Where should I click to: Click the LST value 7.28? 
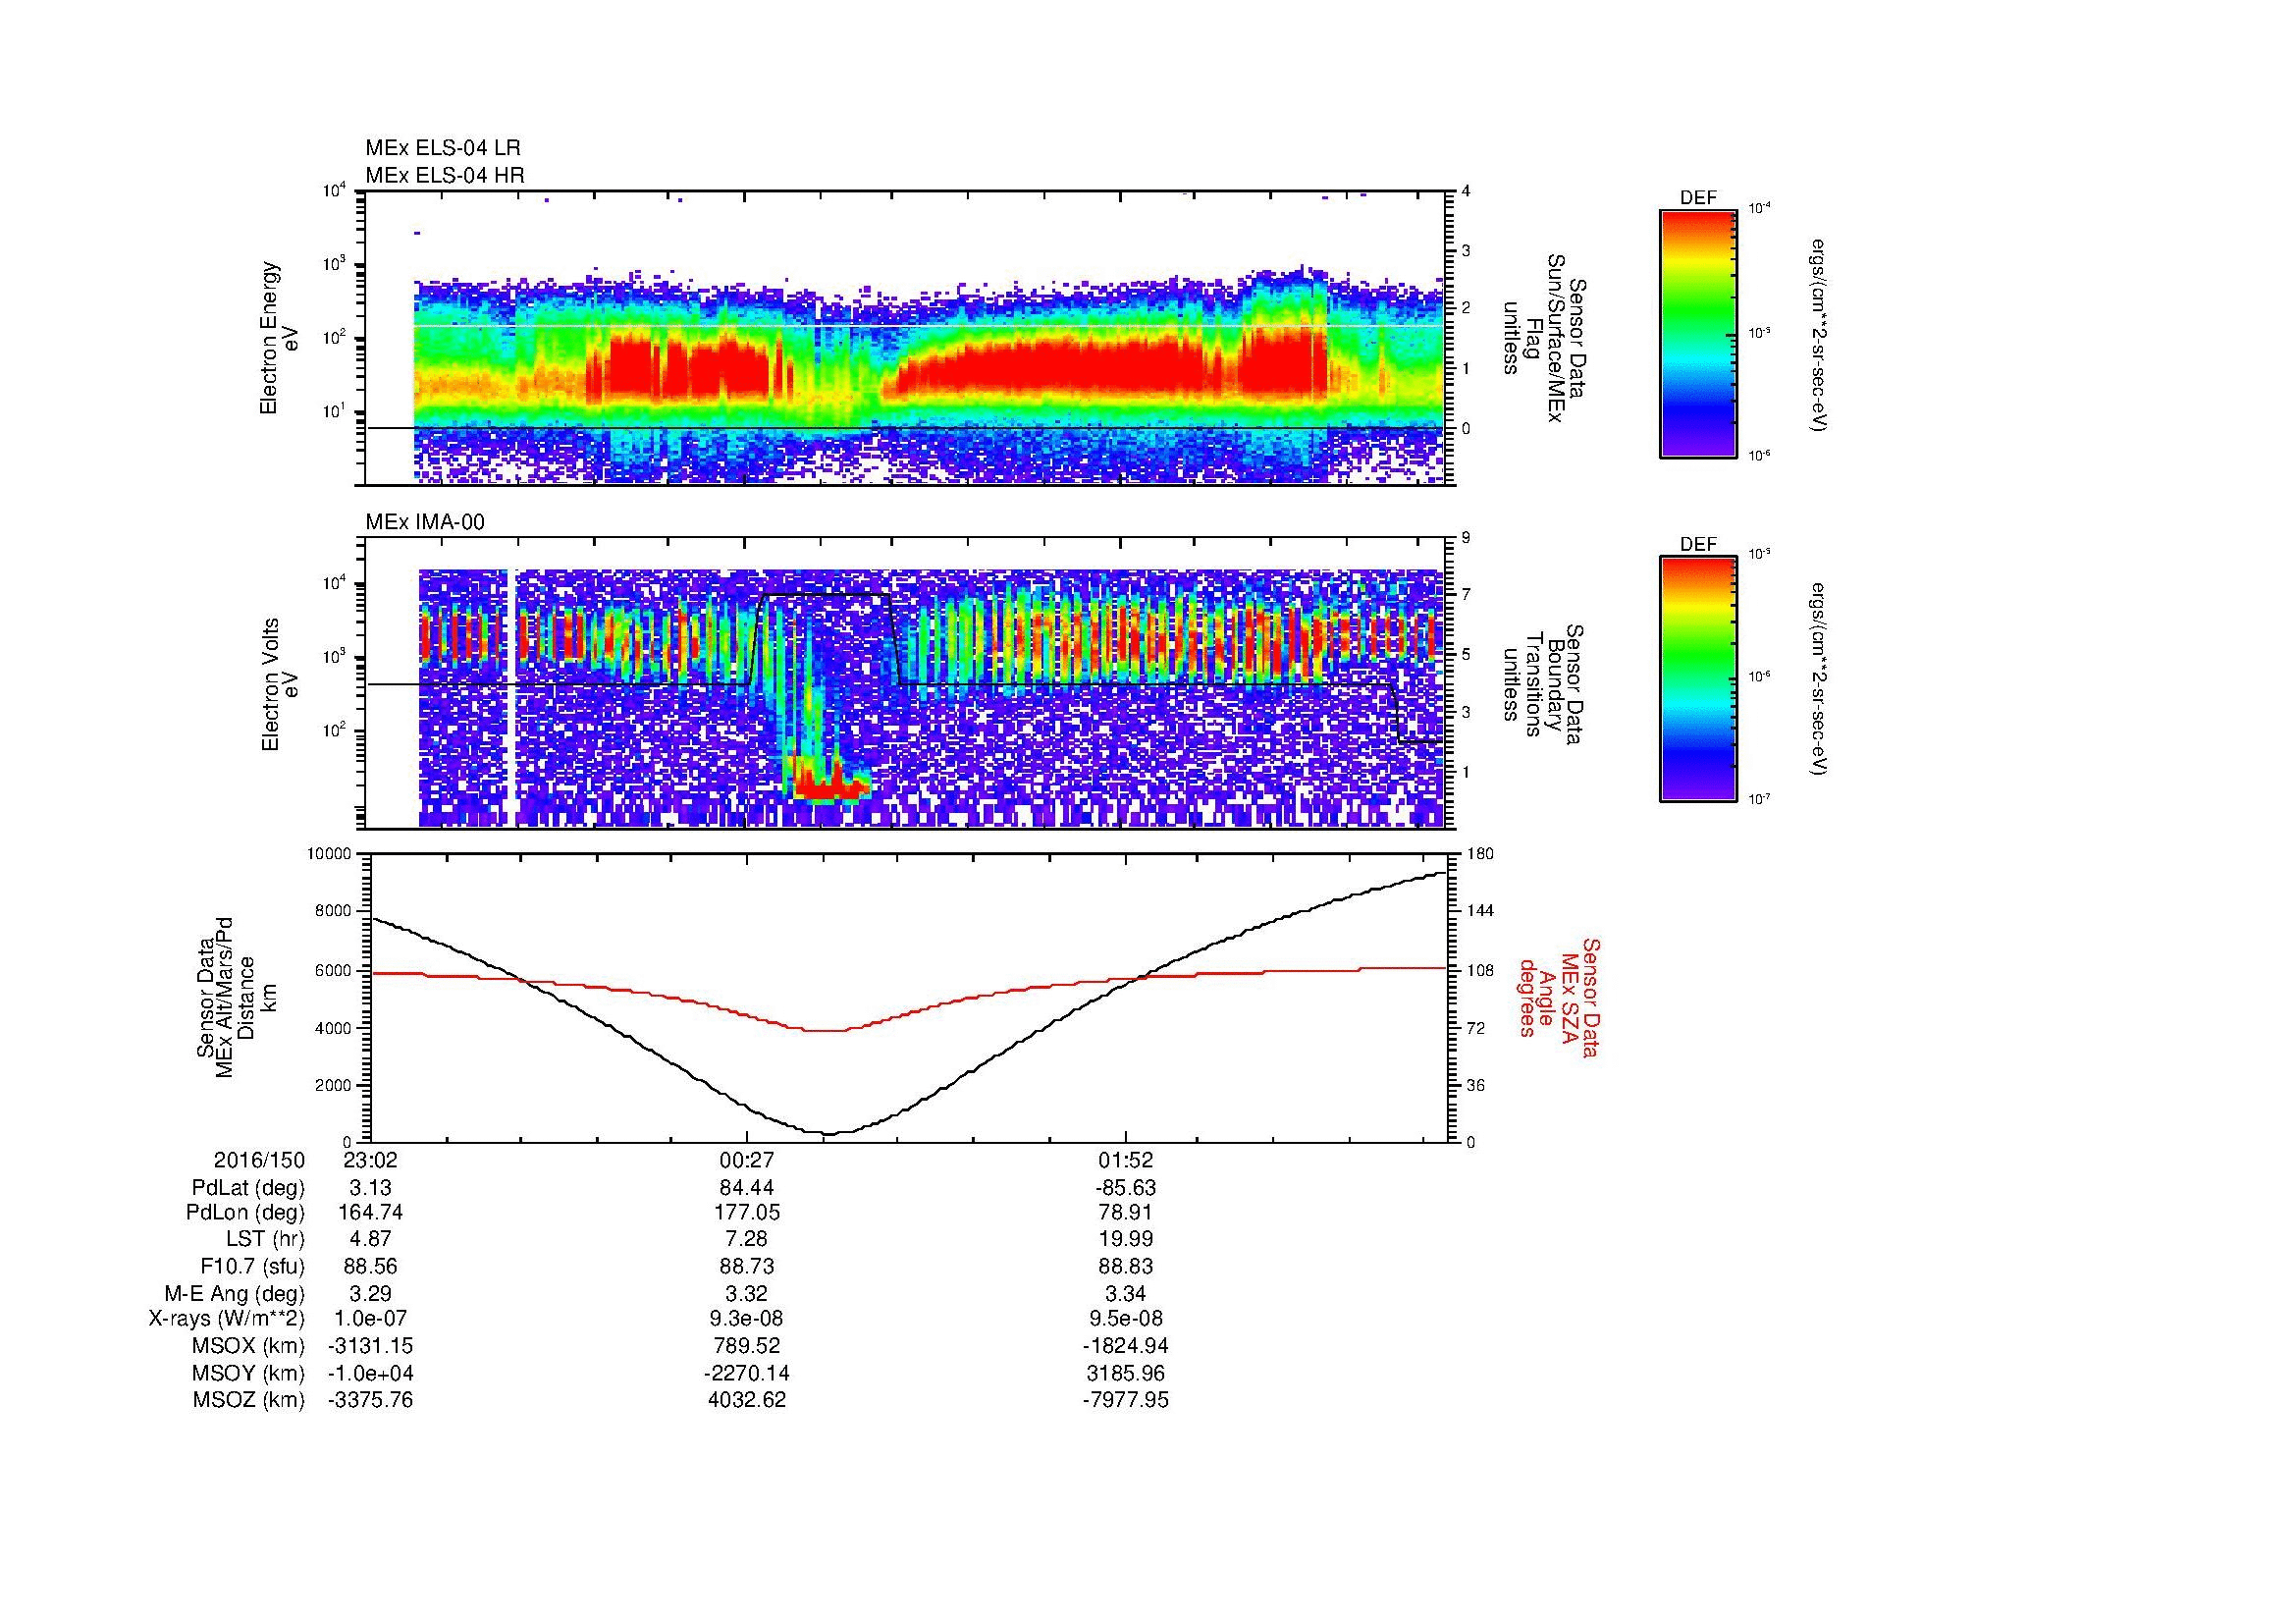point(747,1239)
